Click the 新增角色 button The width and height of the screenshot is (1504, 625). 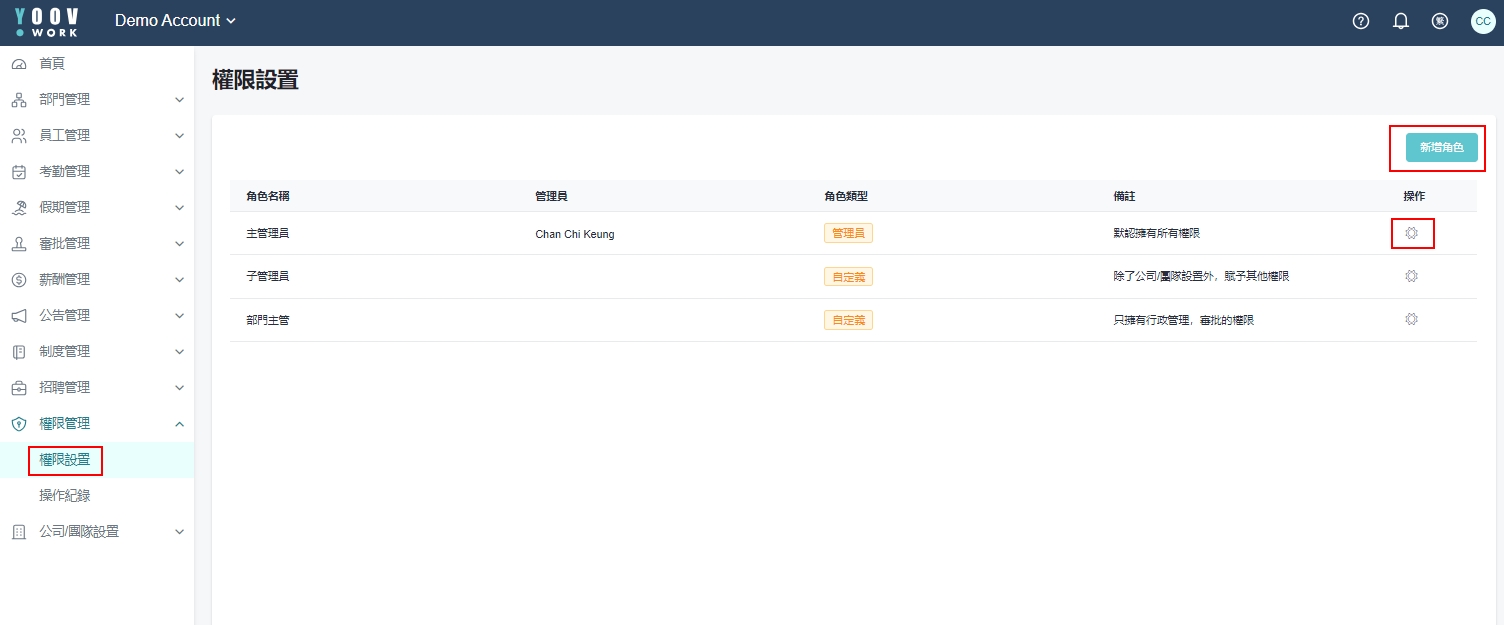pyautogui.click(x=1441, y=147)
